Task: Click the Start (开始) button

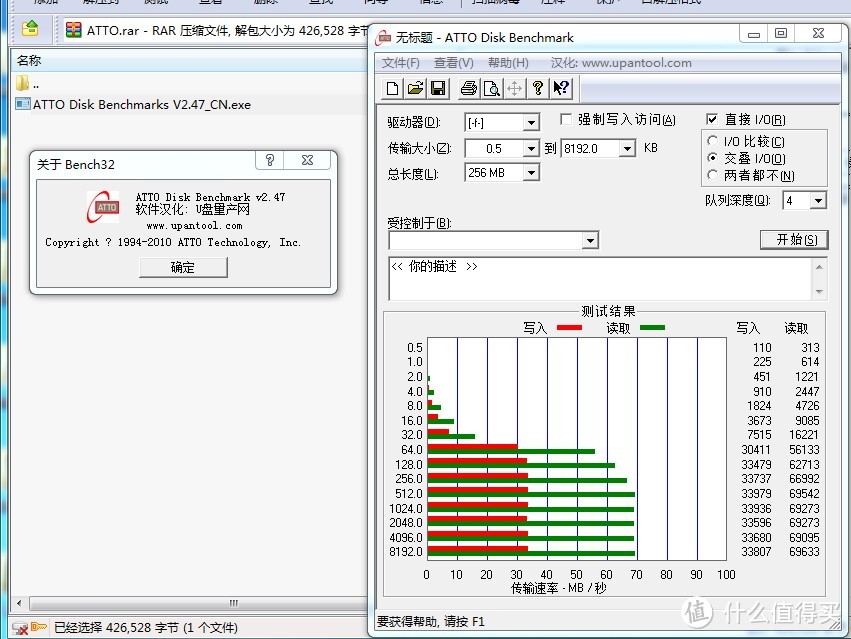Action: tap(794, 239)
